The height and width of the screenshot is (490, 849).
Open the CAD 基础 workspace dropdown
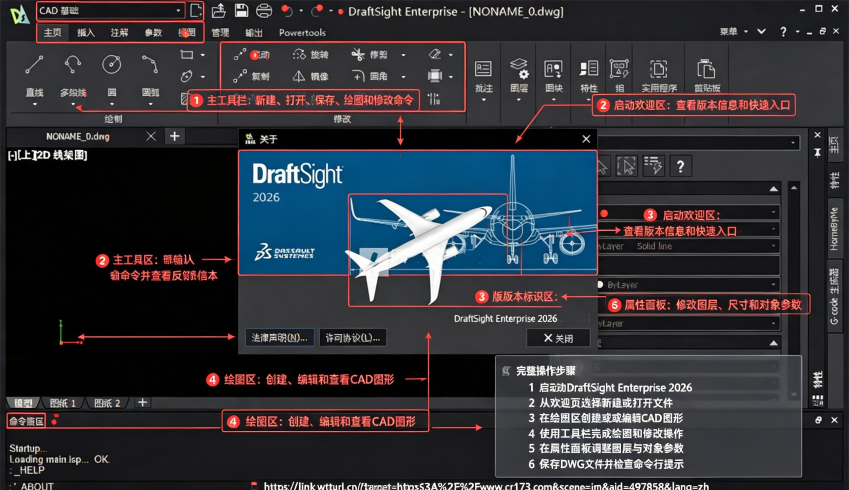point(111,10)
